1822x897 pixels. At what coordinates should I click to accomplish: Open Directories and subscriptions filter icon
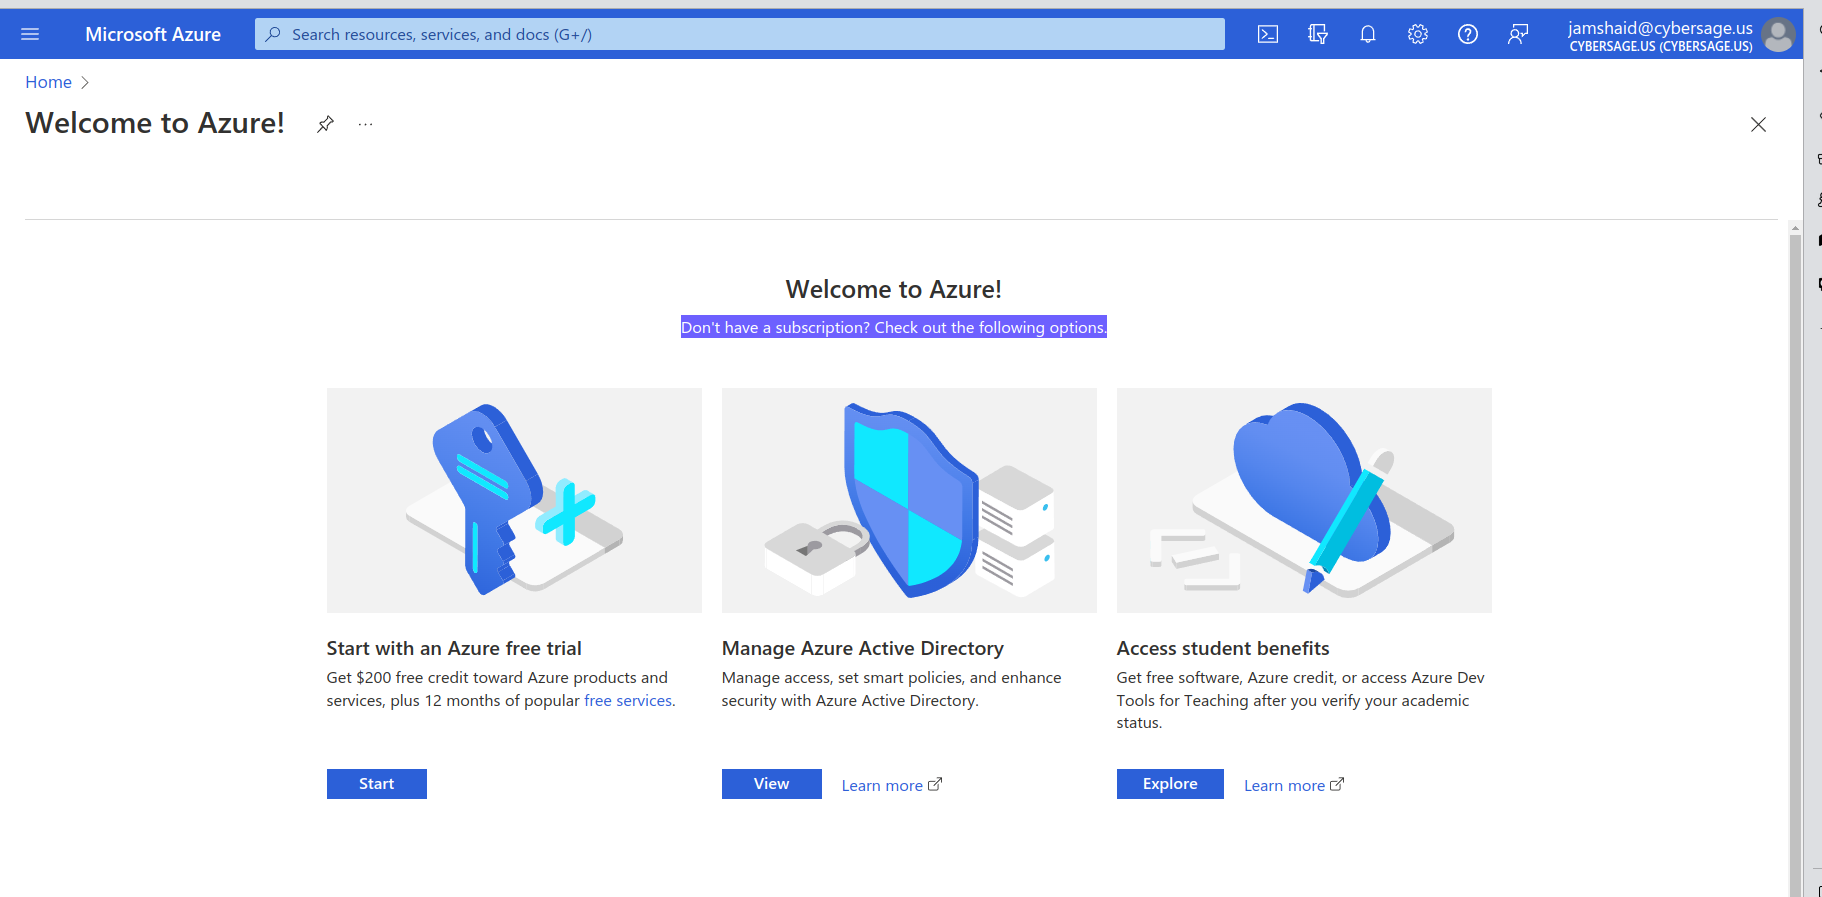(x=1318, y=34)
